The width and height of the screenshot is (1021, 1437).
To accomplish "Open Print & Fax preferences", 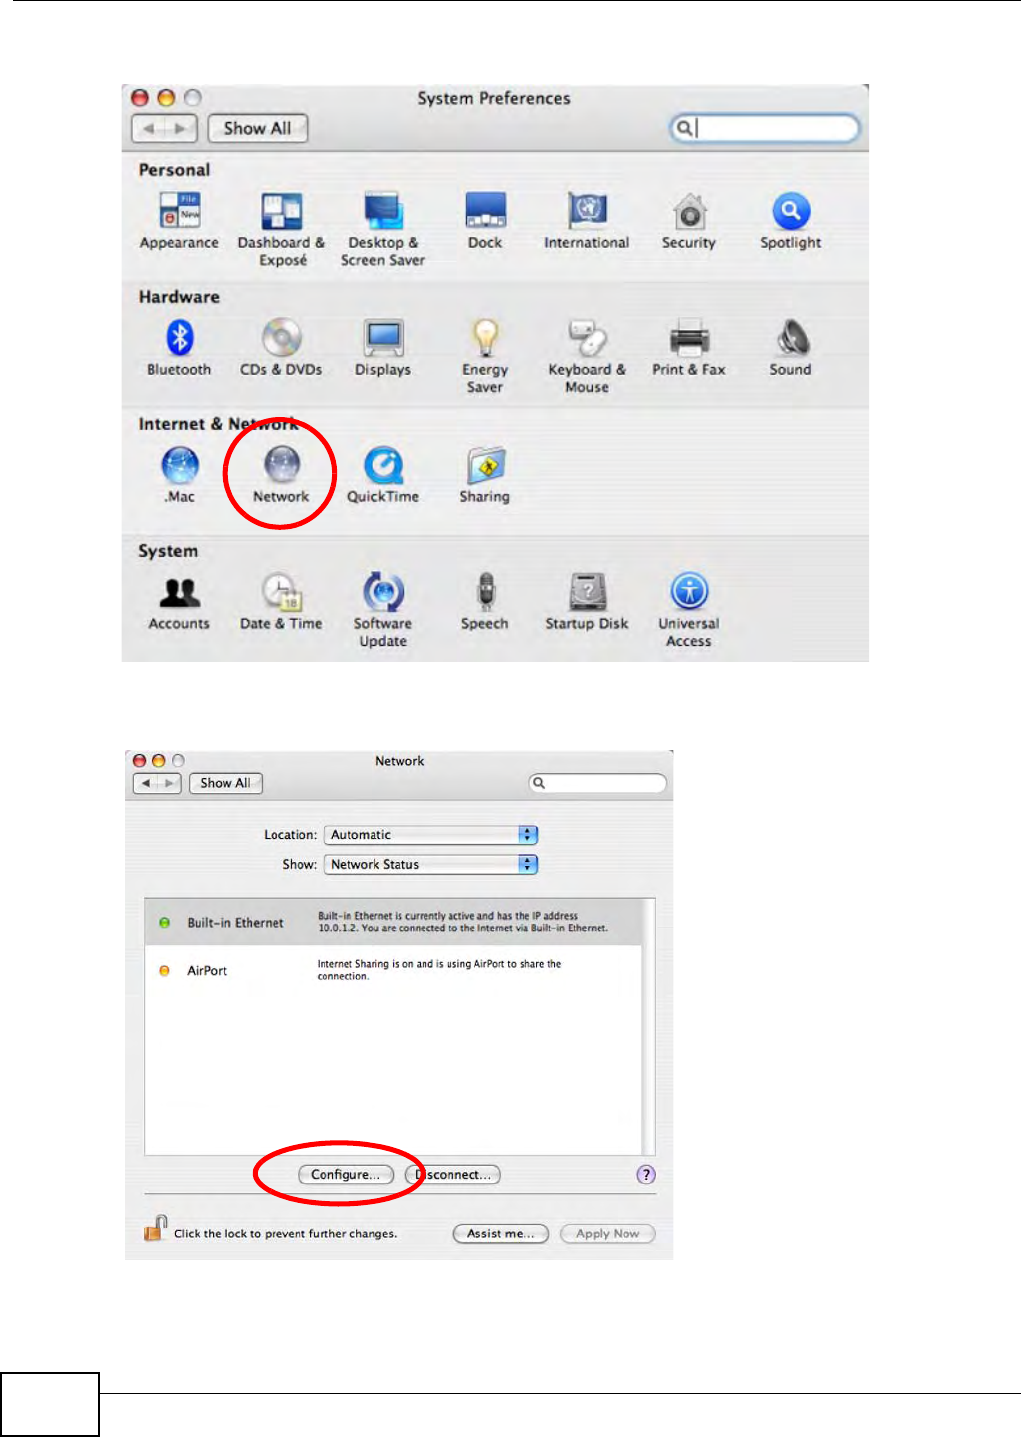I will (689, 348).
